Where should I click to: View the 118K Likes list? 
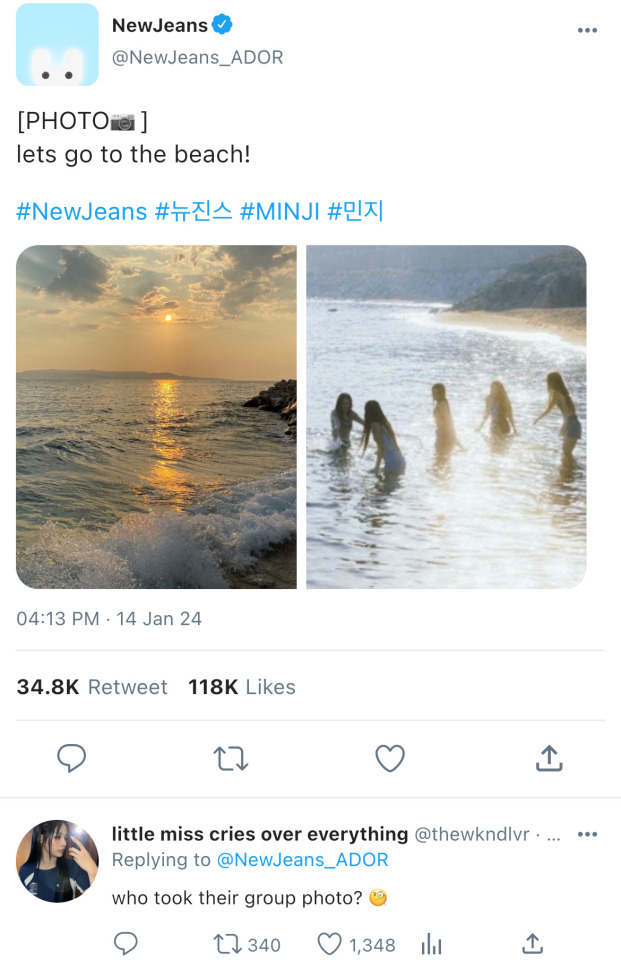tap(242, 687)
